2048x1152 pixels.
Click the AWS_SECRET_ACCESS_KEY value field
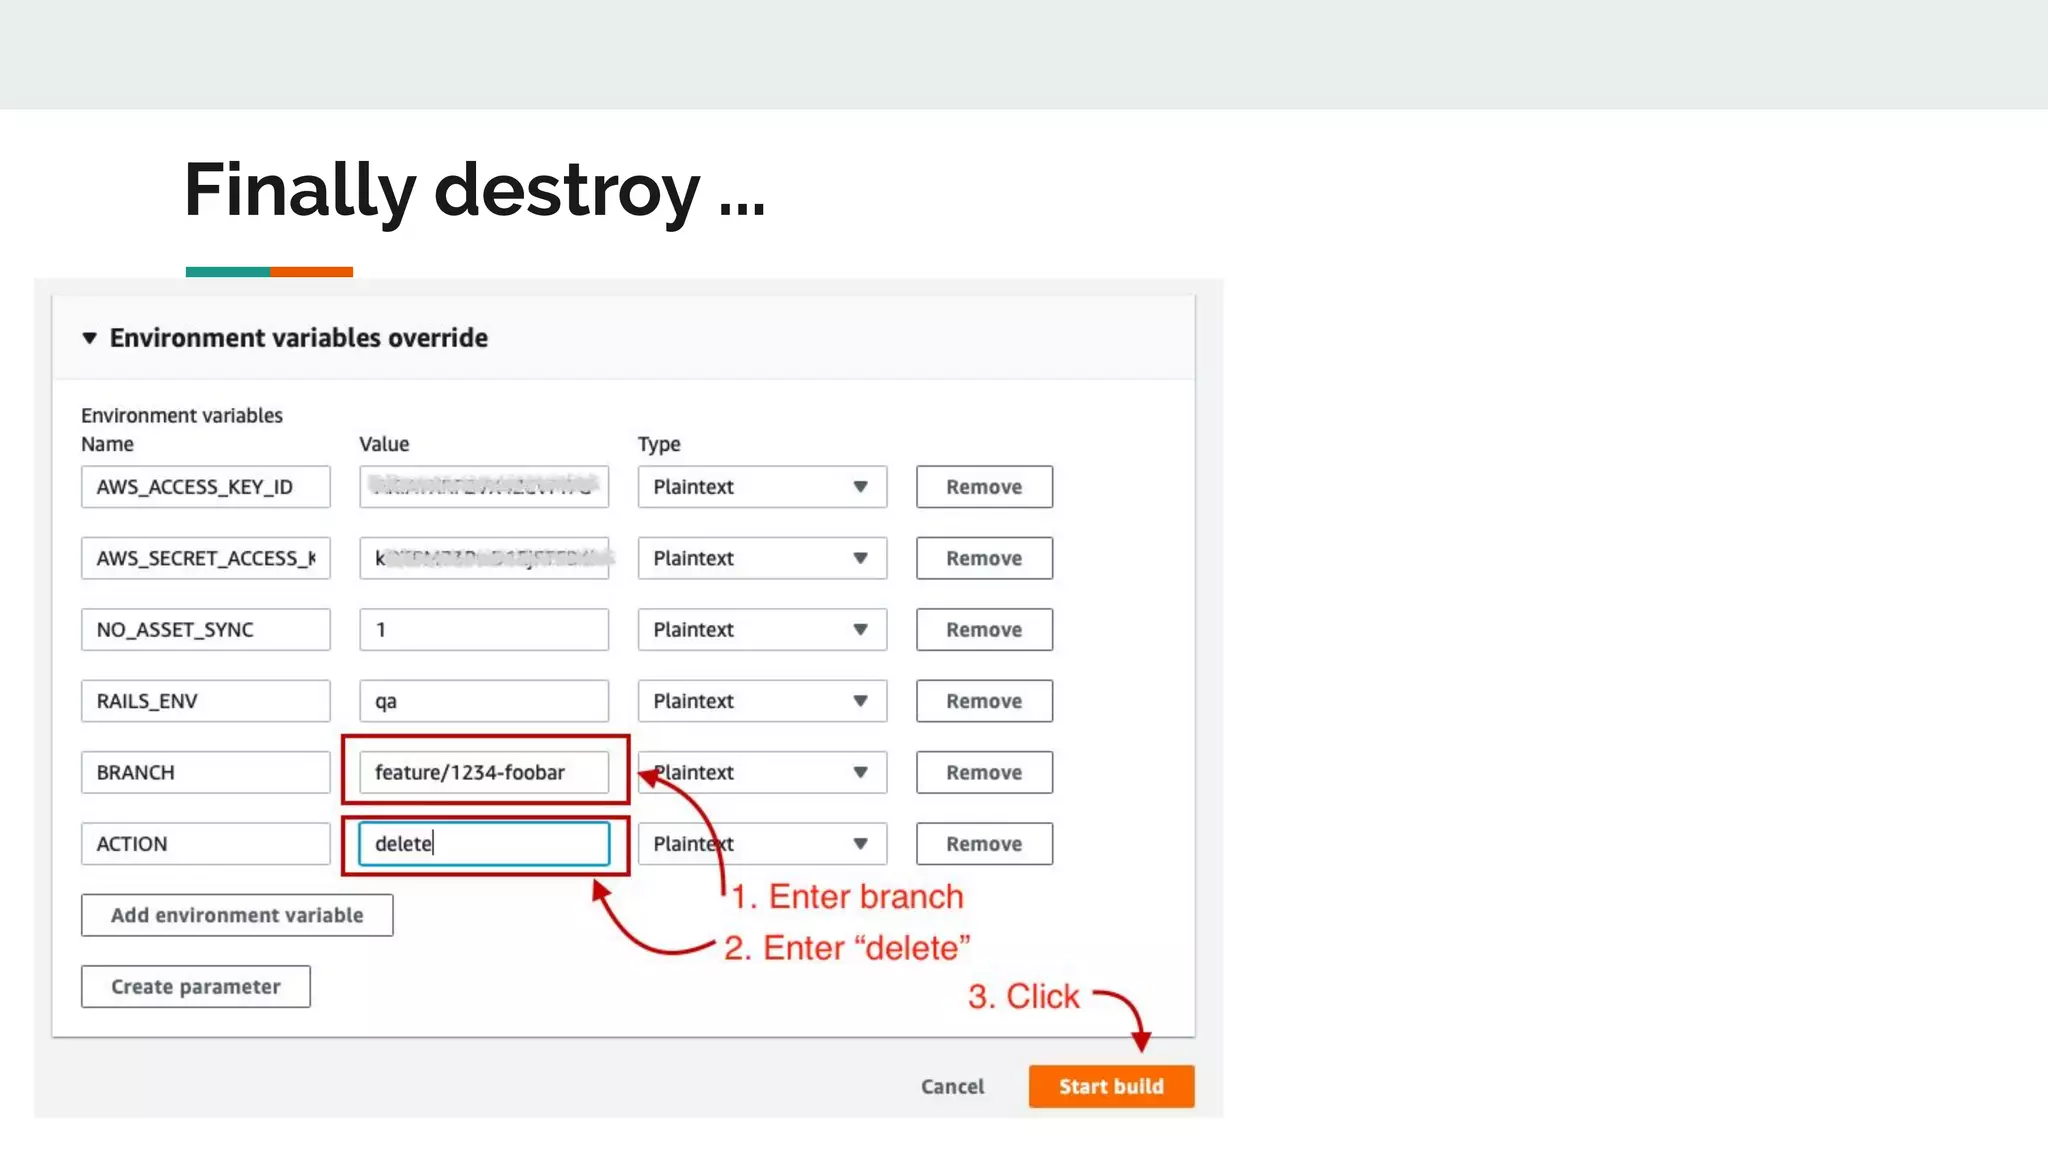pyautogui.click(x=484, y=558)
